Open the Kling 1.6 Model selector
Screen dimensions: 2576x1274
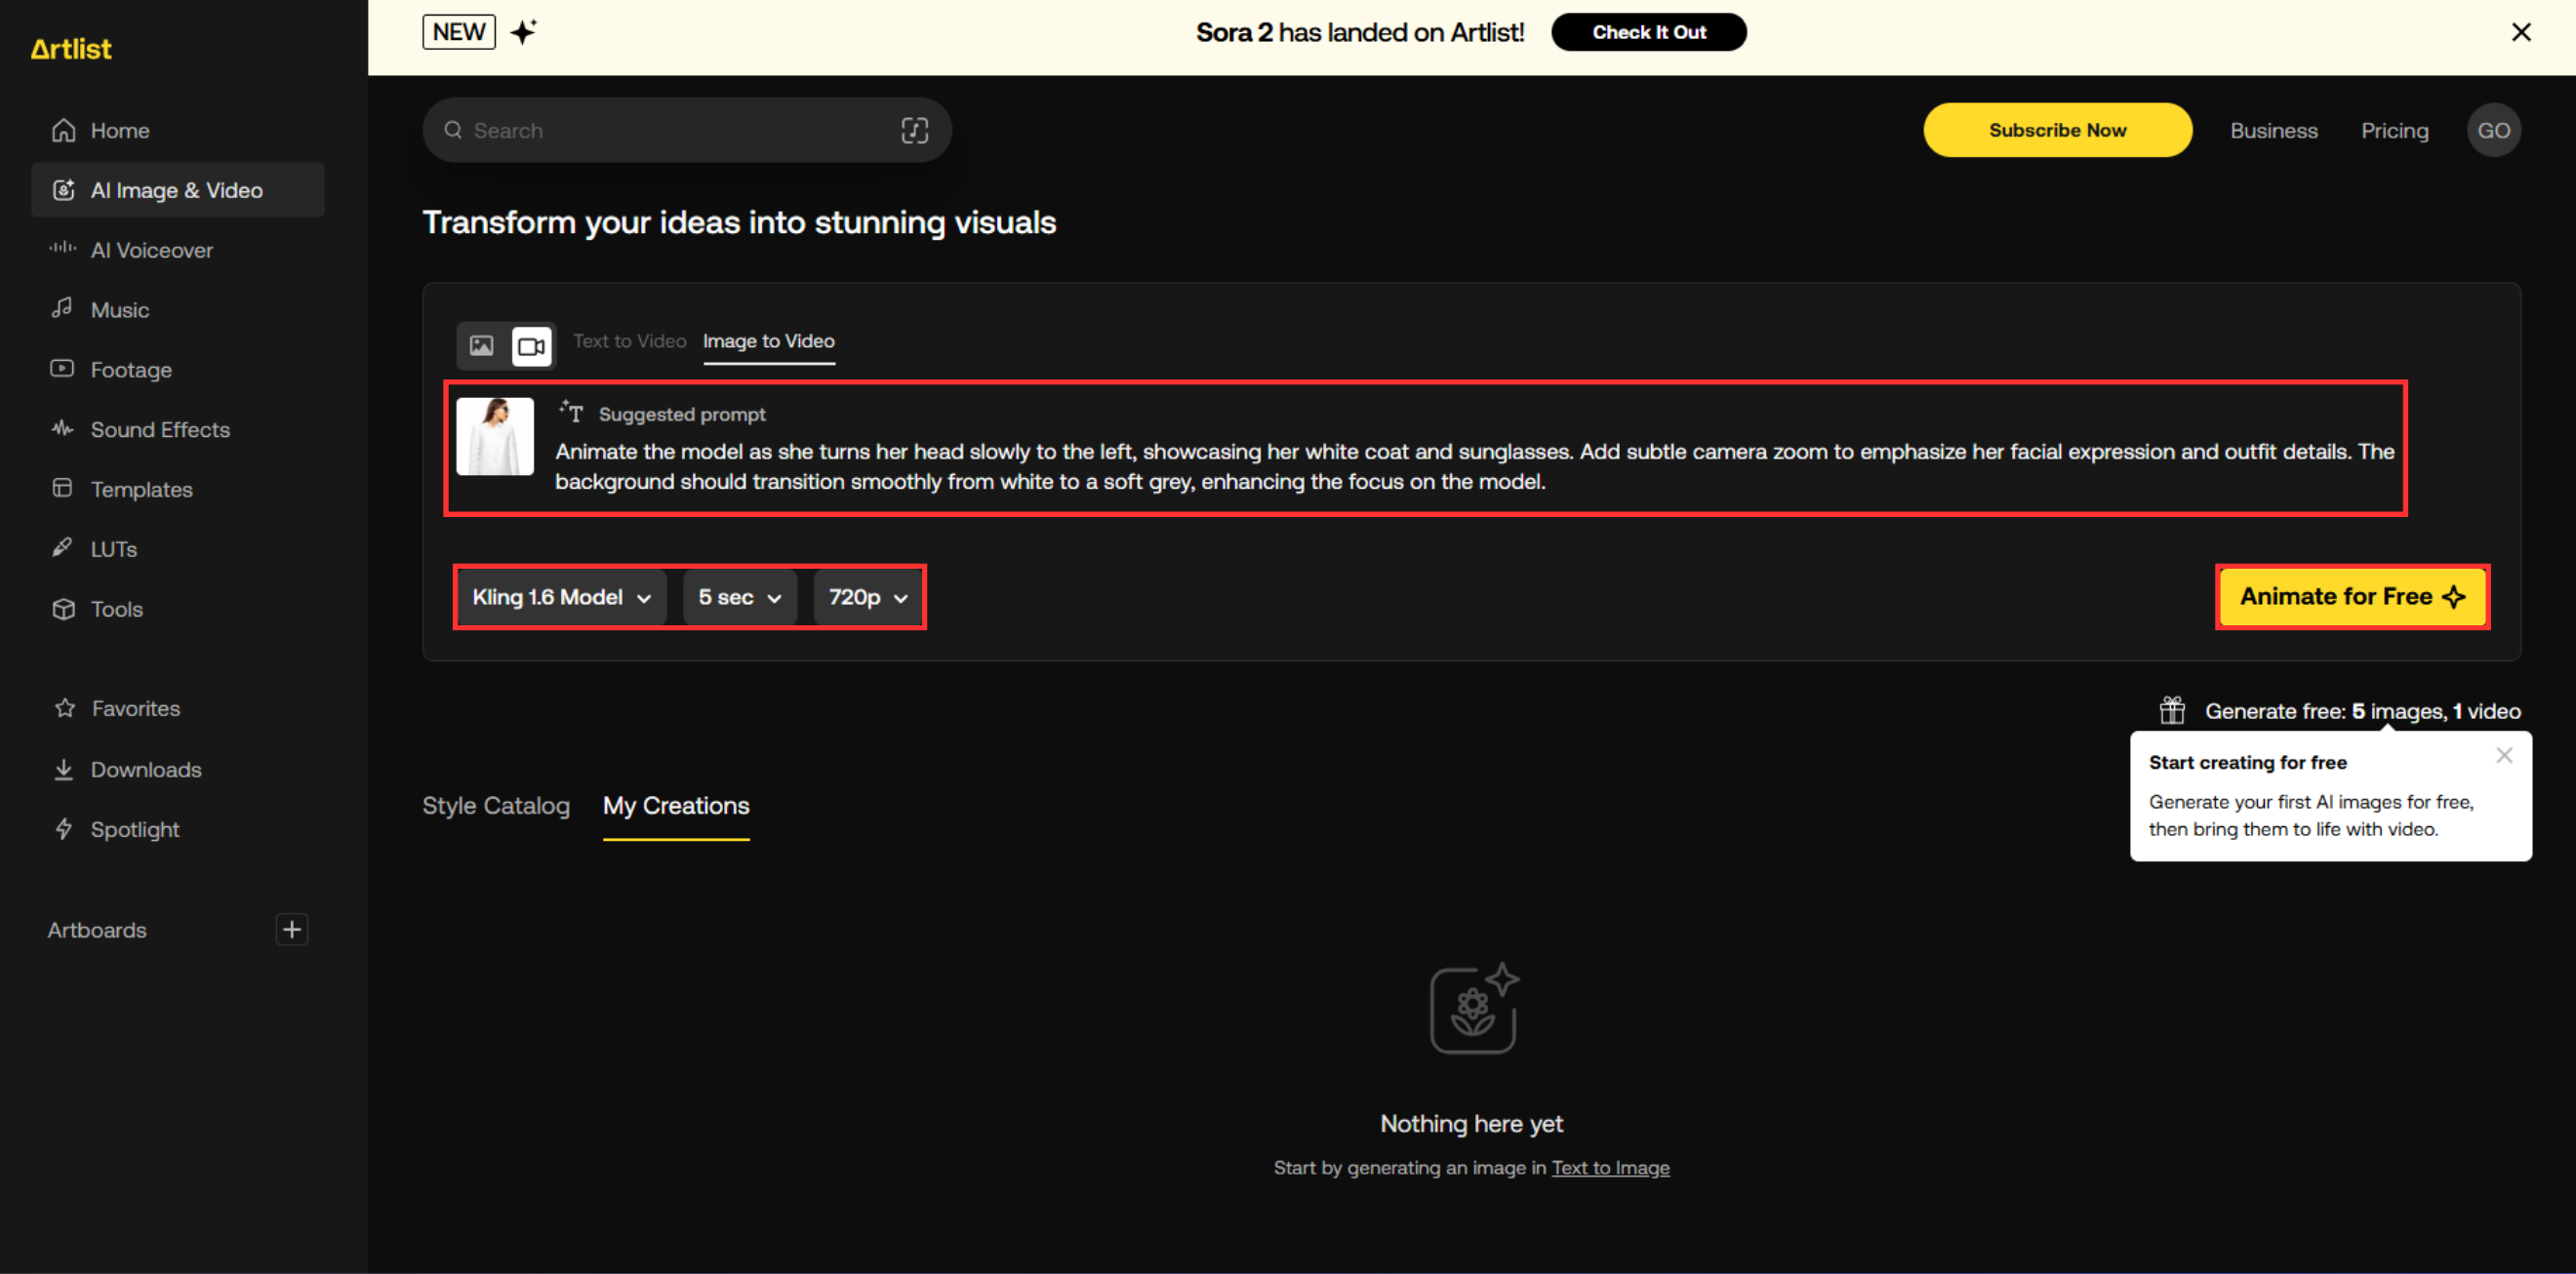coord(559,597)
